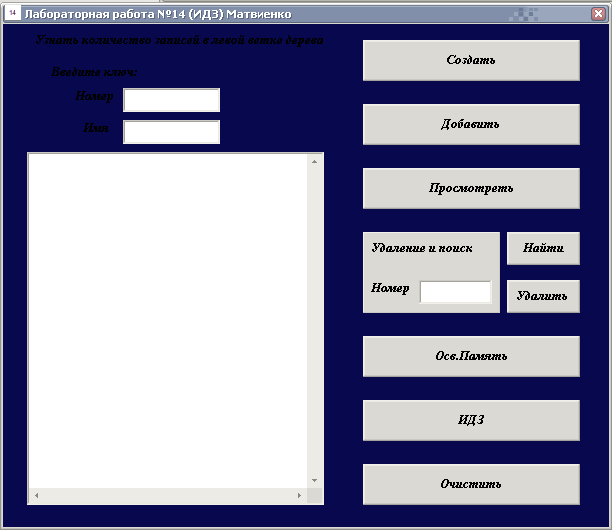This screenshot has width=612, height=530.
Task: Focus the Номер field in Удаление и поиск
Action: [x=455, y=292]
